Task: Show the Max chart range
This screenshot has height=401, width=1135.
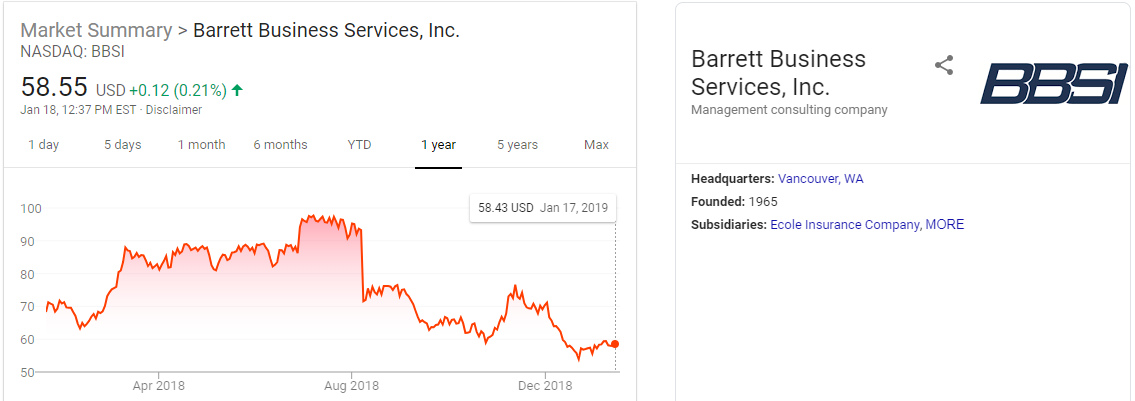Action: click(596, 145)
